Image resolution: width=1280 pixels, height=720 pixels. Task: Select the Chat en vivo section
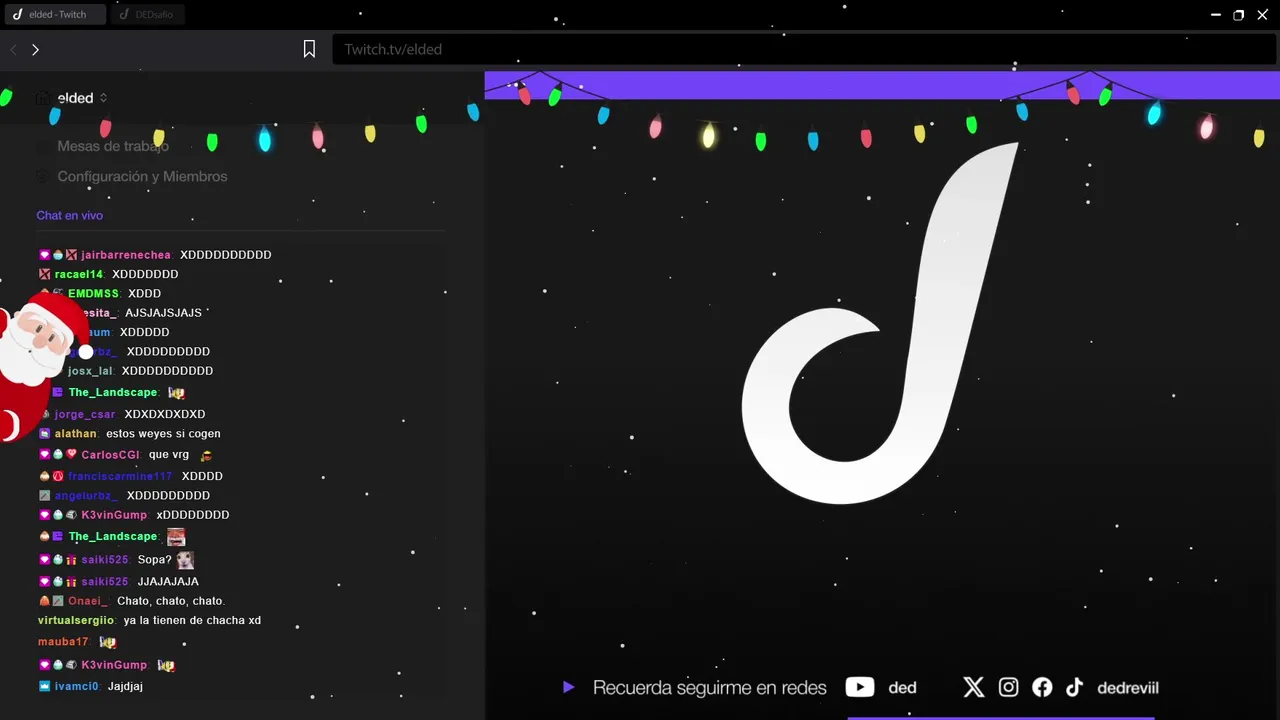[x=70, y=215]
